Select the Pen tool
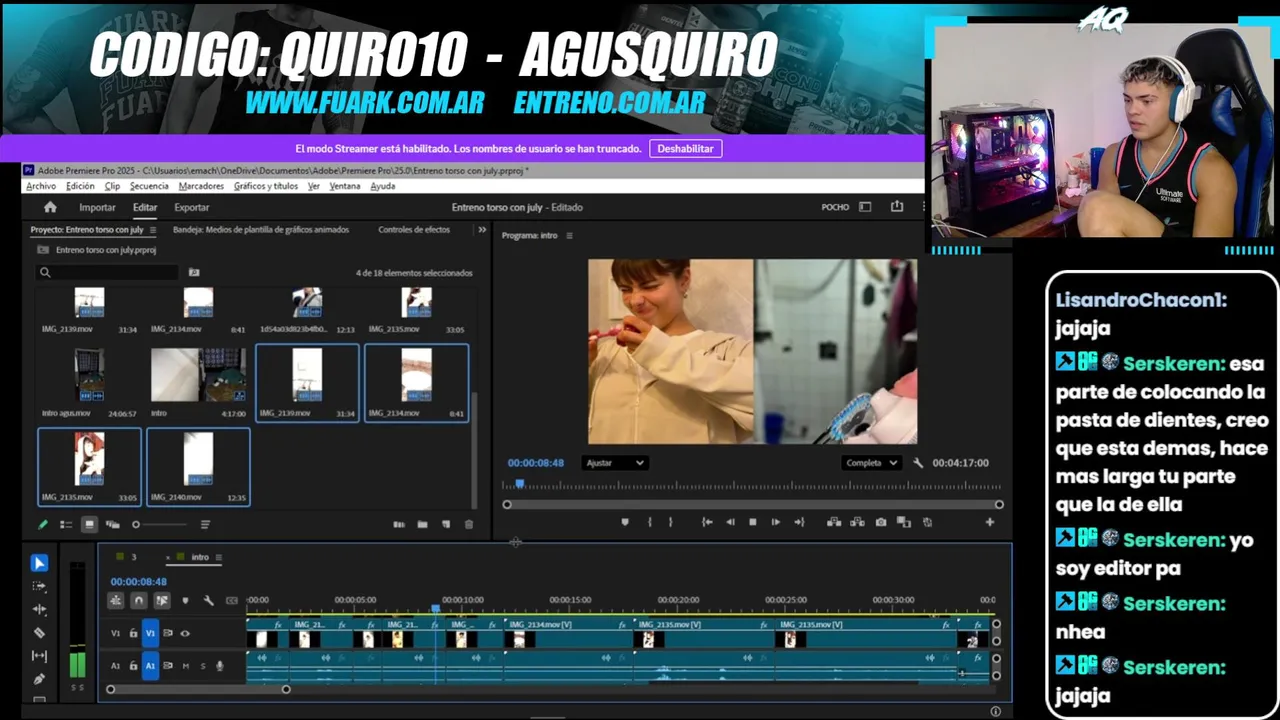The height and width of the screenshot is (720, 1280). pos(39,679)
